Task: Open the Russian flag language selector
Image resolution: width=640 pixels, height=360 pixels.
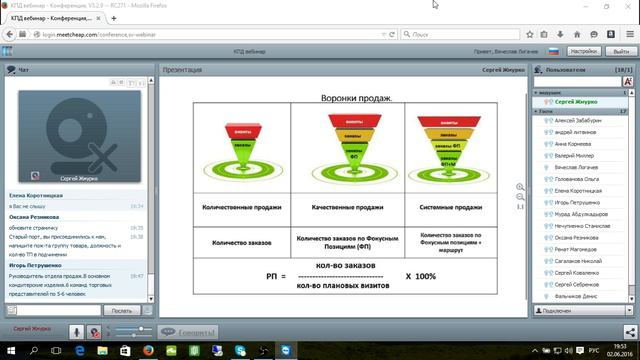Action: (553, 51)
